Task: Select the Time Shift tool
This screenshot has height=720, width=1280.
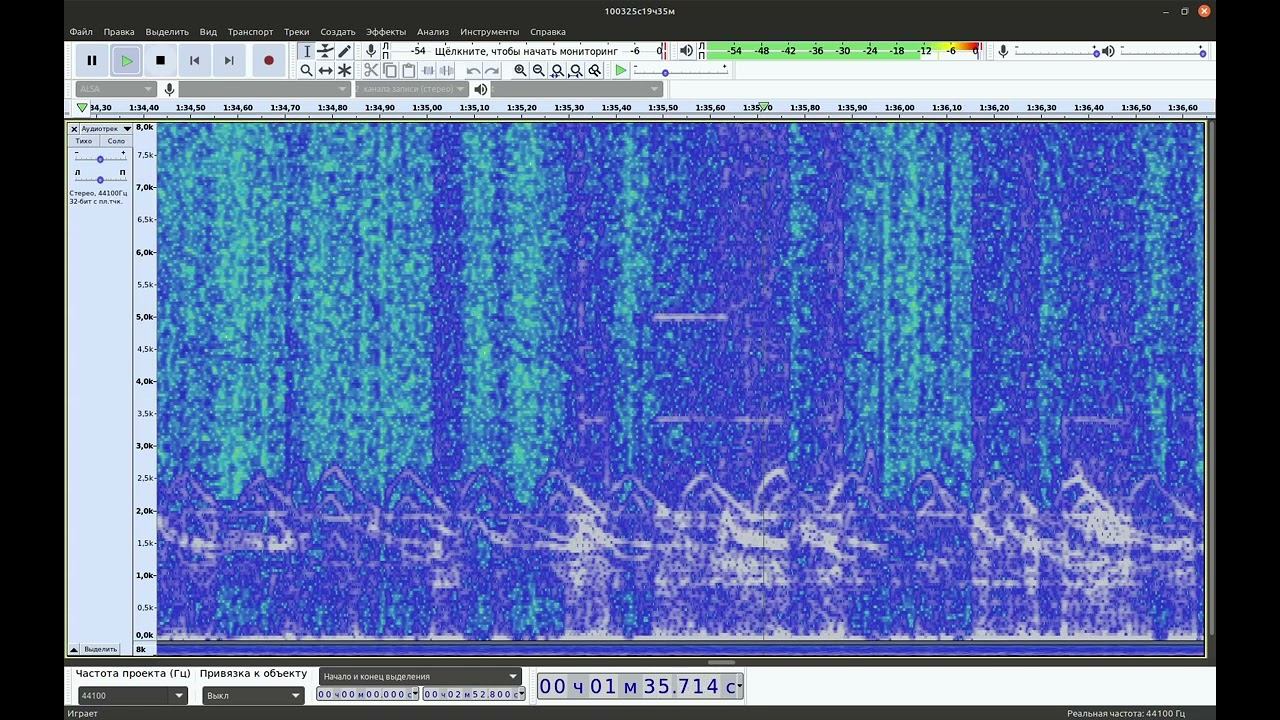Action: 326,70
